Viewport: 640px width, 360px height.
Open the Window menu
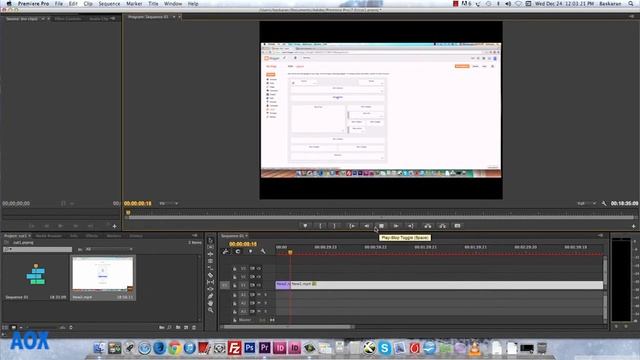[x=173, y=4]
